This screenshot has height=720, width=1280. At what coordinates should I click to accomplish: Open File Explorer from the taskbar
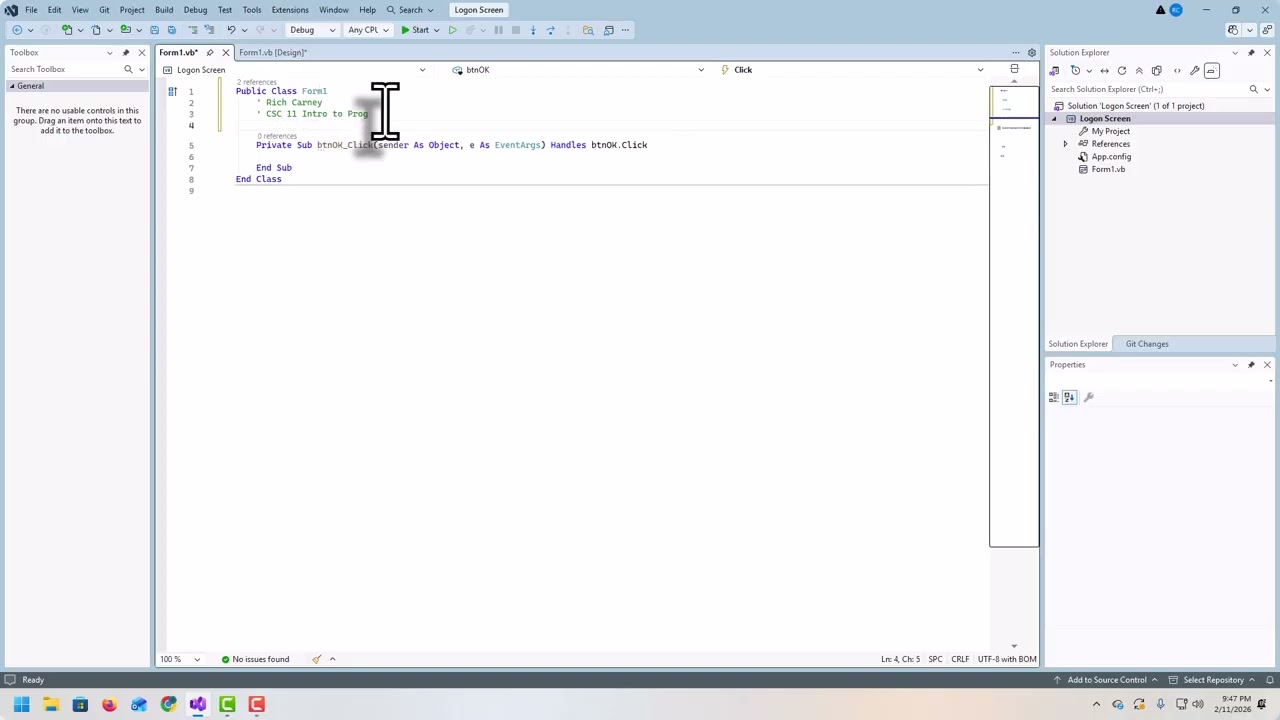(51, 705)
